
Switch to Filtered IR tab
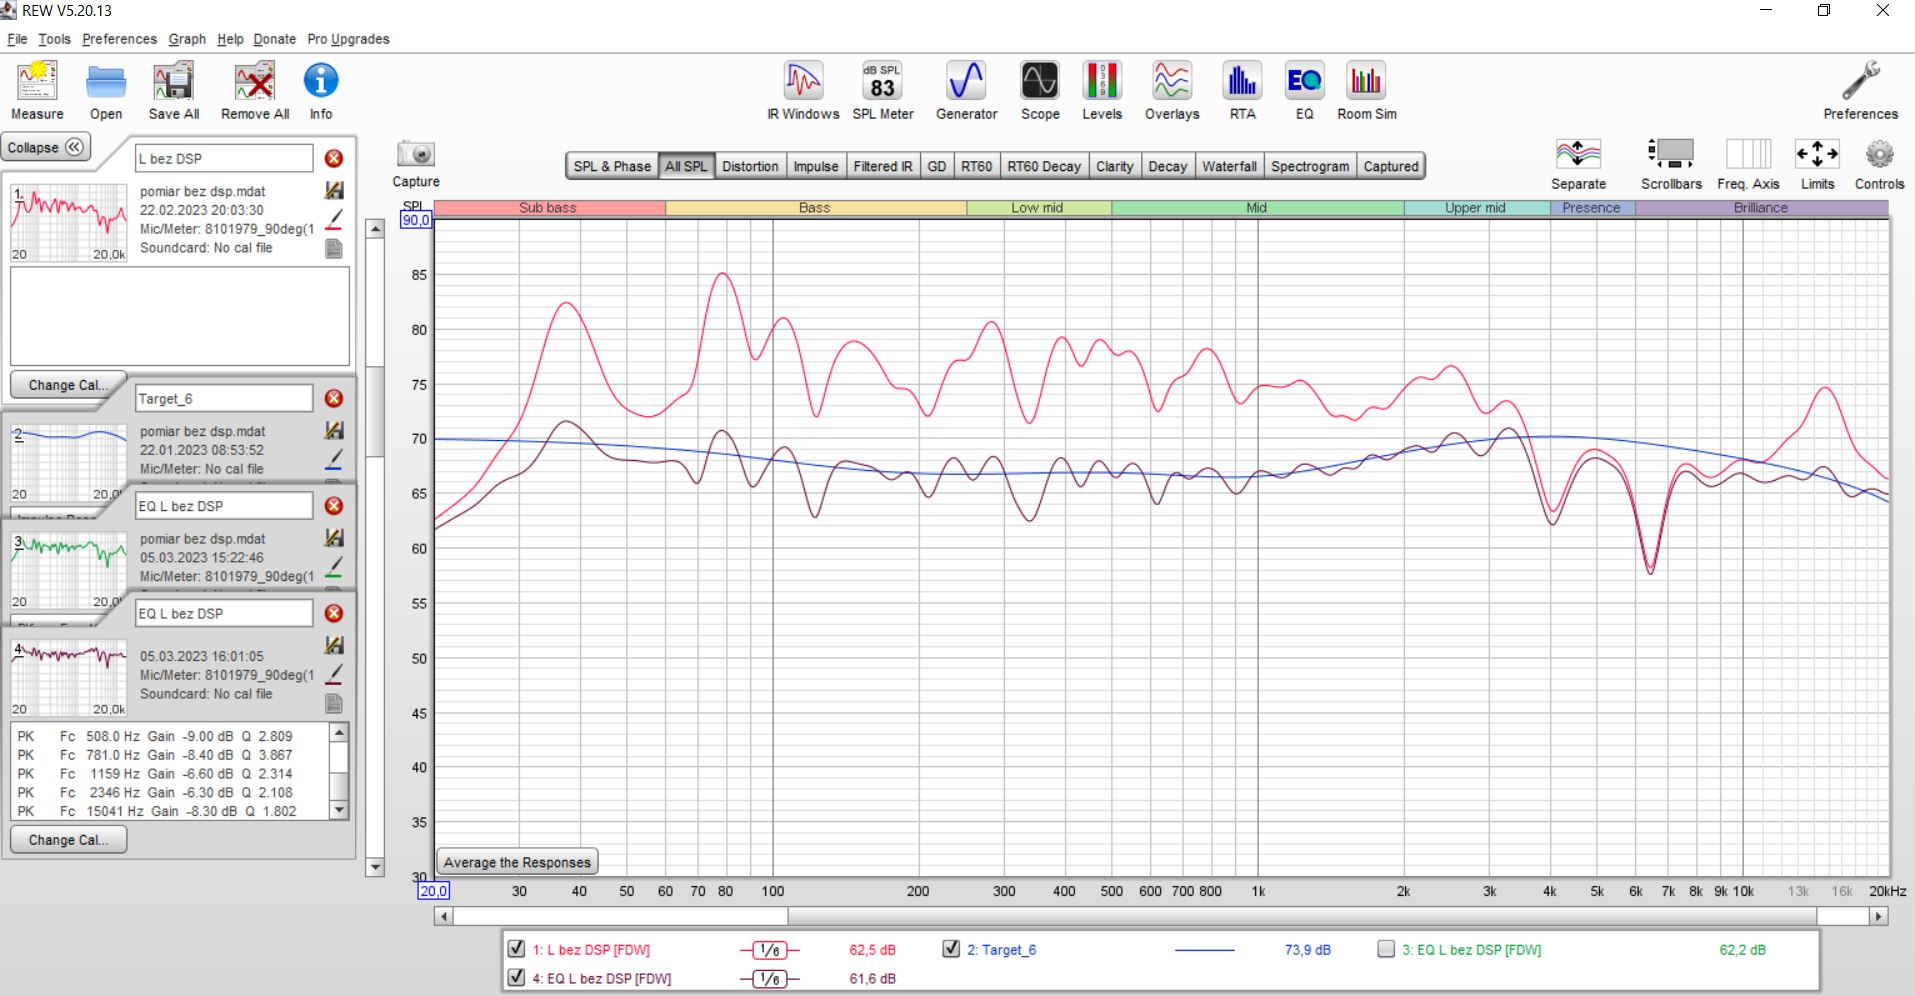tap(882, 166)
